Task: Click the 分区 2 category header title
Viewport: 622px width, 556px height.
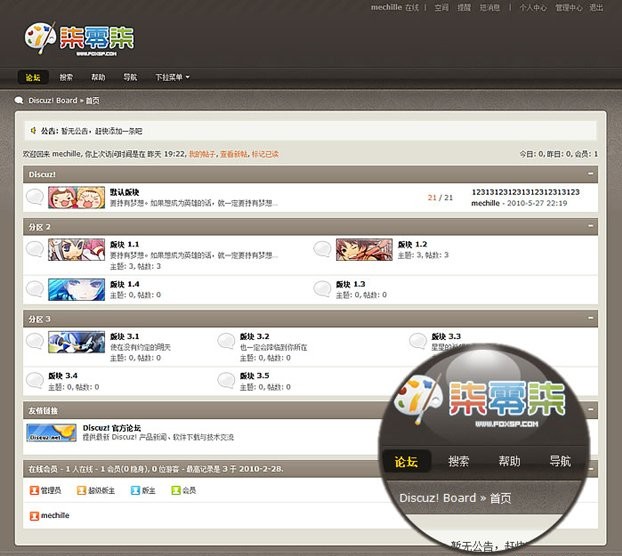Action: tap(39, 227)
